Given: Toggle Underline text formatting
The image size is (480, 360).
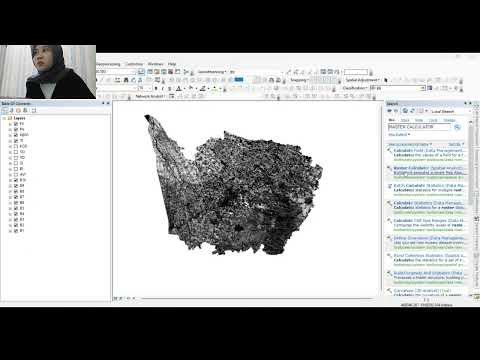Looking at the screenshot, I should tap(169, 88).
